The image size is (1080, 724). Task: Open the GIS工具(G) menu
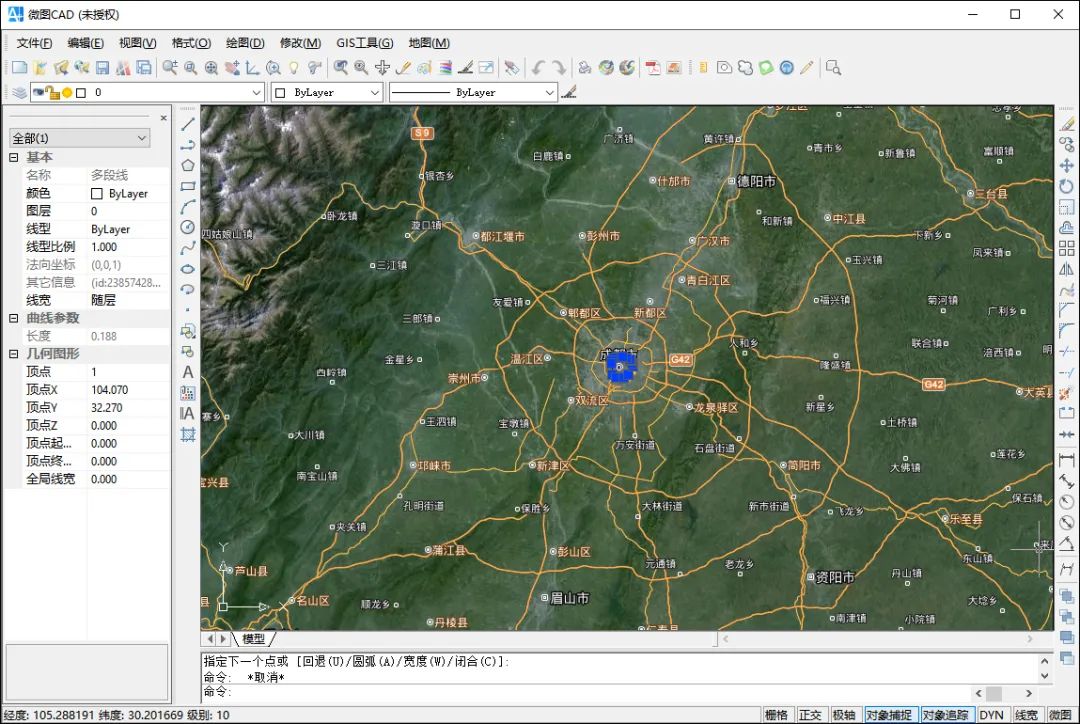[364, 43]
